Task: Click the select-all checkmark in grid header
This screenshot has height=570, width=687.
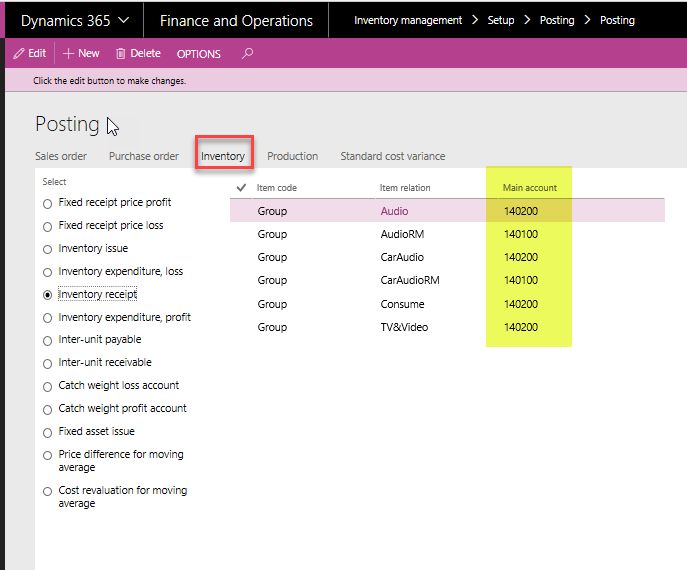Action: (x=241, y=188)
